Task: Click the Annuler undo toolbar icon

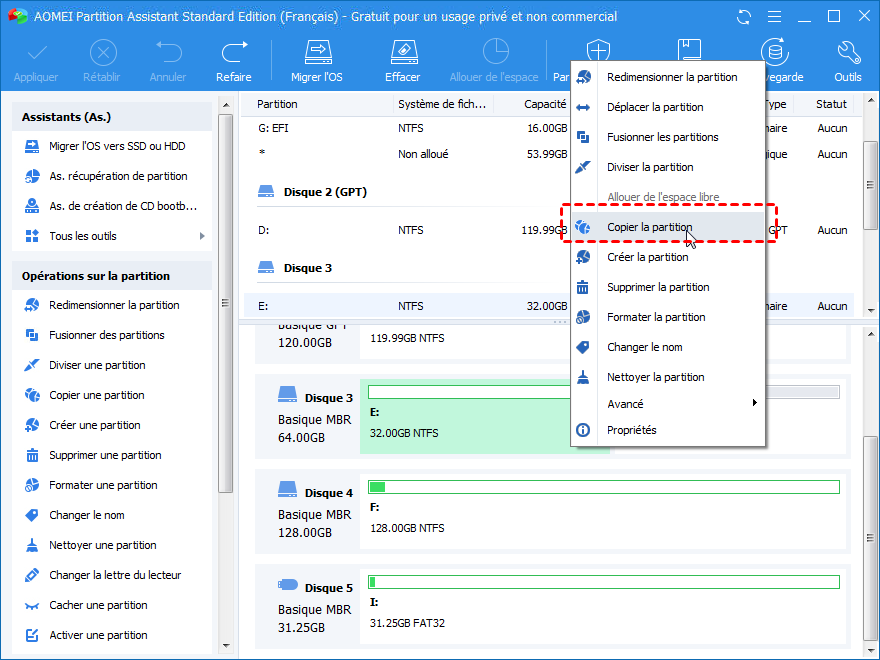Action: coord(168,52)
